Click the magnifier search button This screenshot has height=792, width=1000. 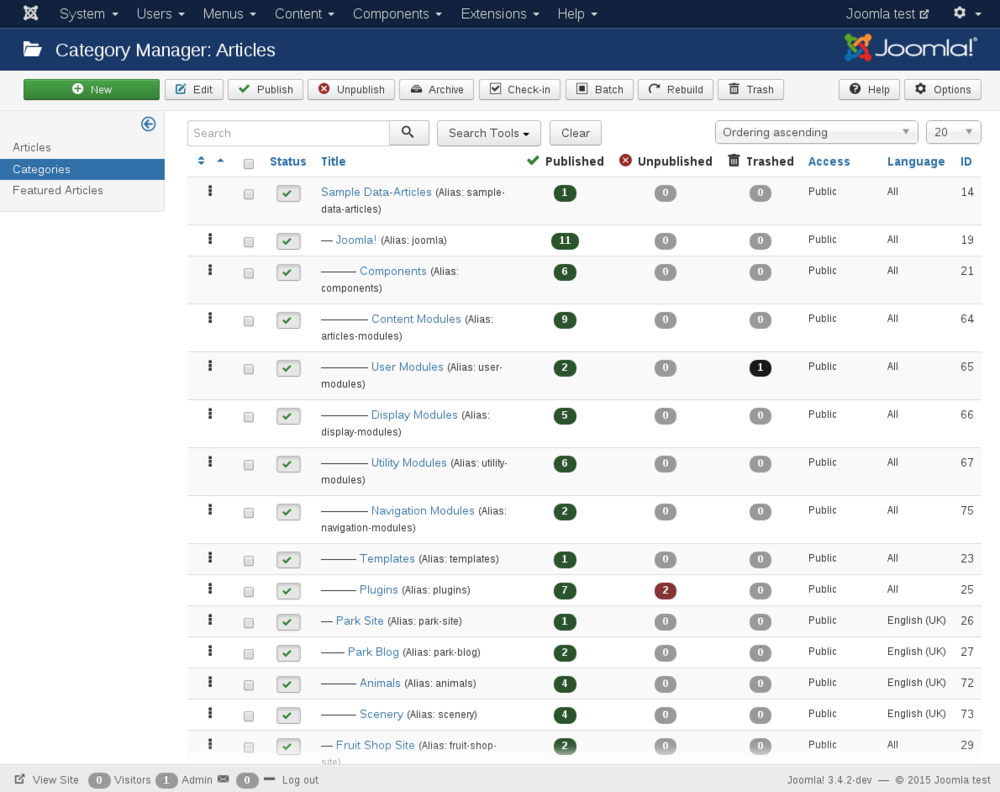pyautogui.click(x=408, y=133)
